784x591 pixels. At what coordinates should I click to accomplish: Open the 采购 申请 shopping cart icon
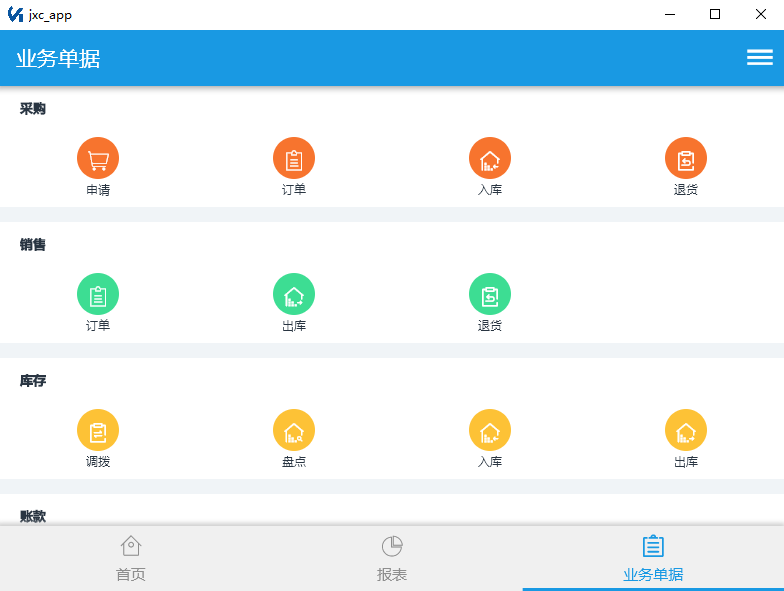pos(98,158)
